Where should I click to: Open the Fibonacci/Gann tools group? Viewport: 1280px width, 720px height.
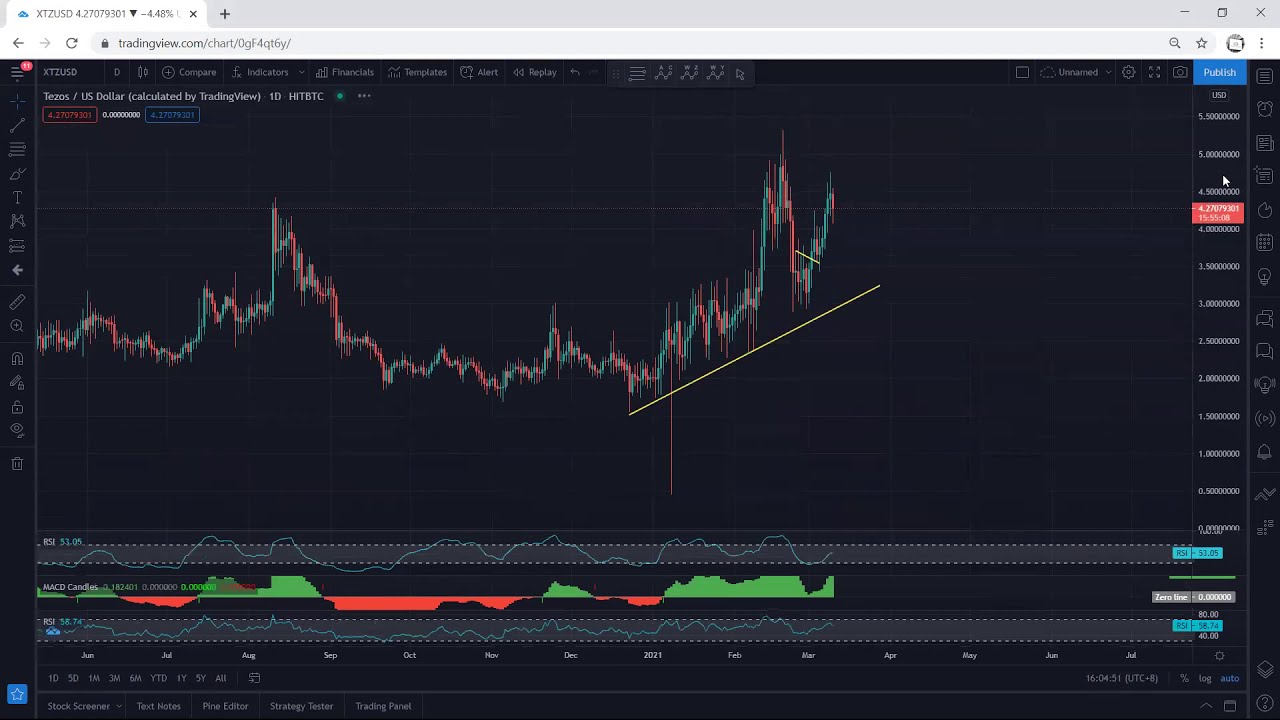(x=17, y=150)
